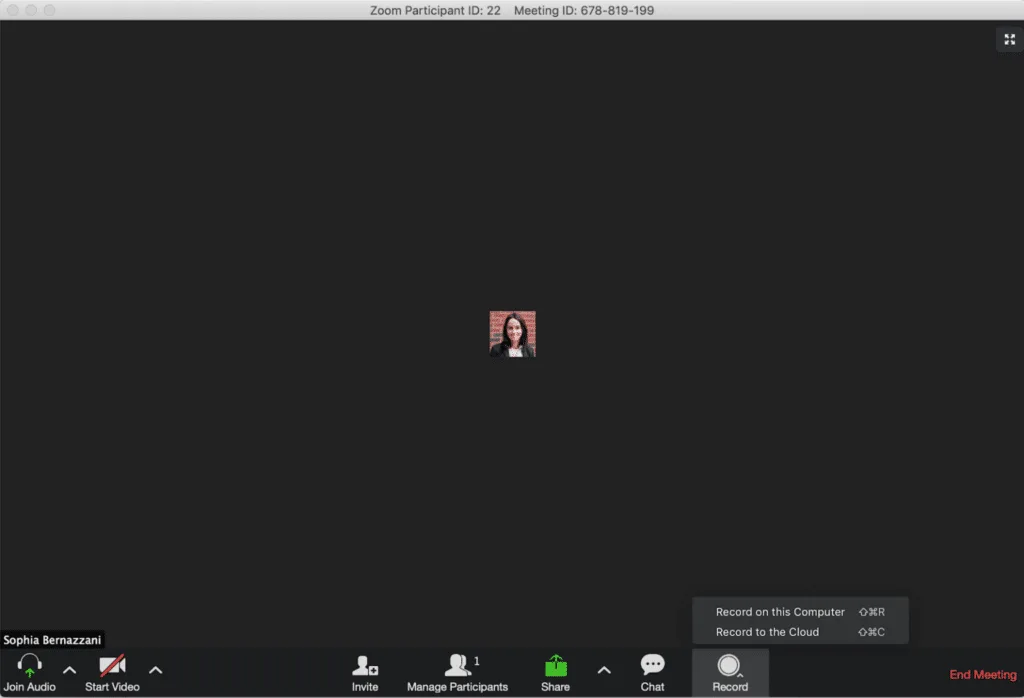Image resolution: width=1024 pixels, height=698 pixels.
Task: Expand sharing options arrow beside Share
Action: tap(603, 670)
